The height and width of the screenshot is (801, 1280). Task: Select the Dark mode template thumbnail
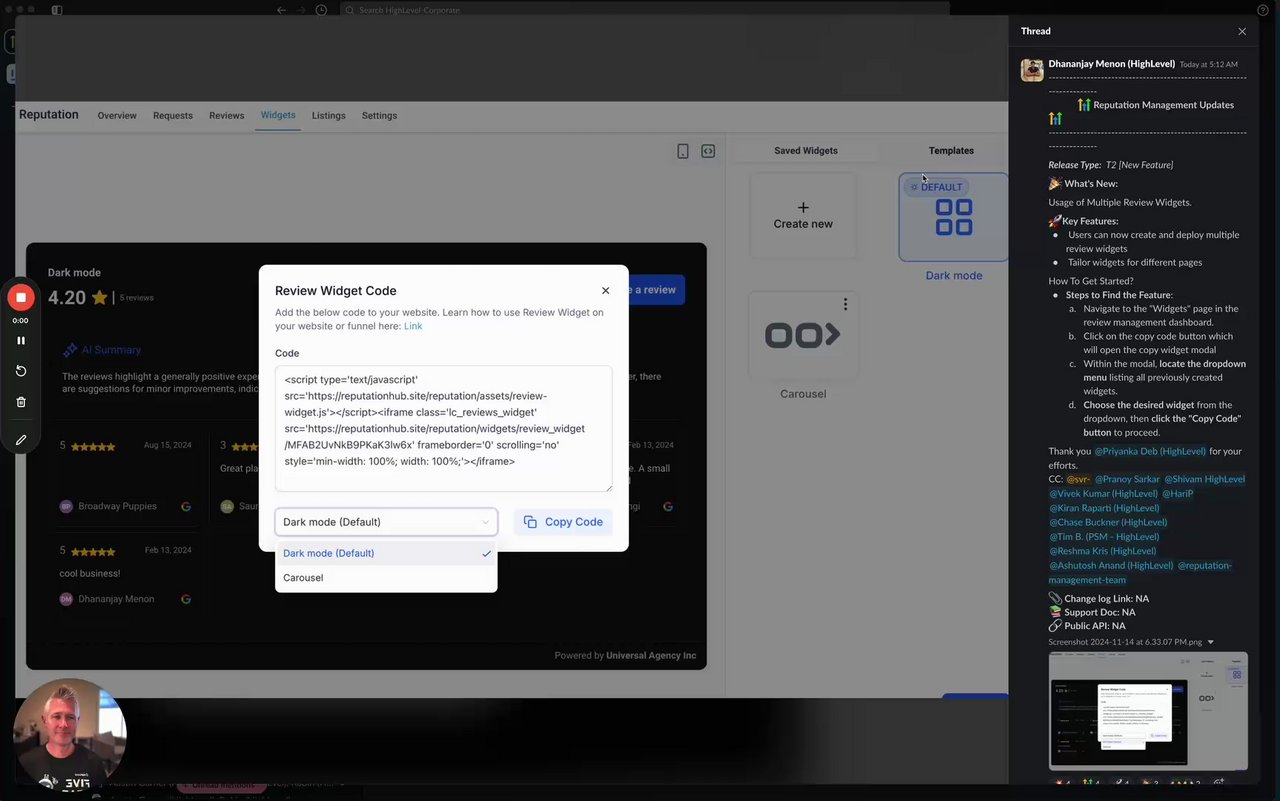click(x=953, y=217)
